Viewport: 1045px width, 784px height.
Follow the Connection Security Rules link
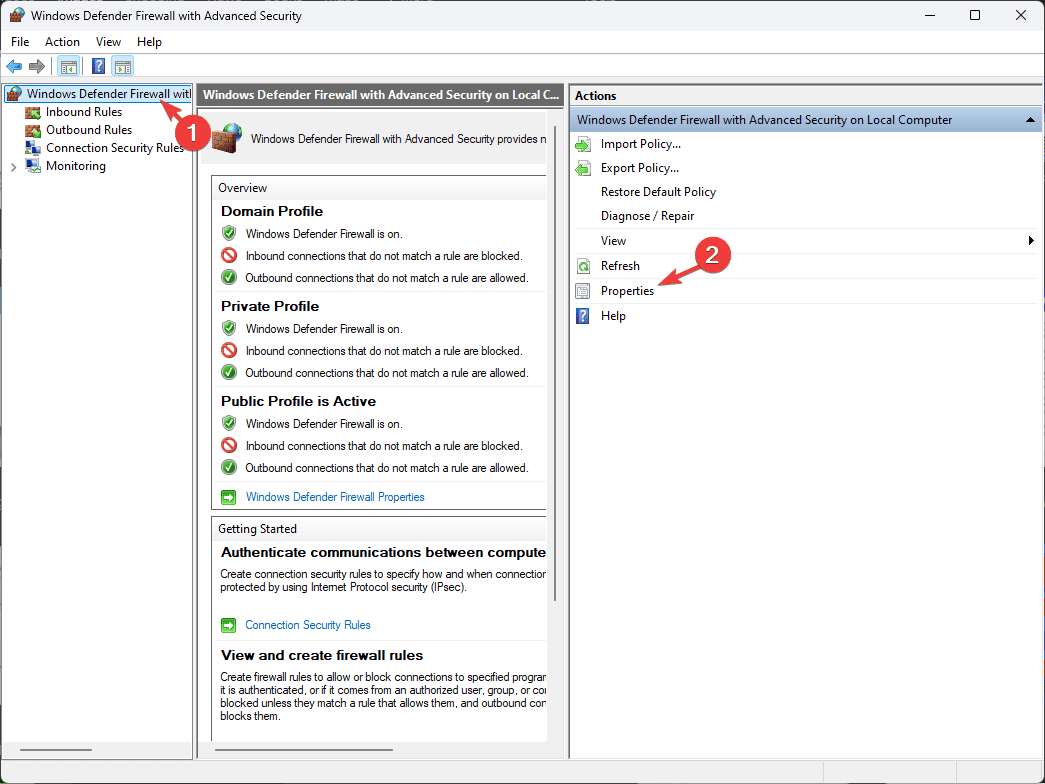coord(308,625)
